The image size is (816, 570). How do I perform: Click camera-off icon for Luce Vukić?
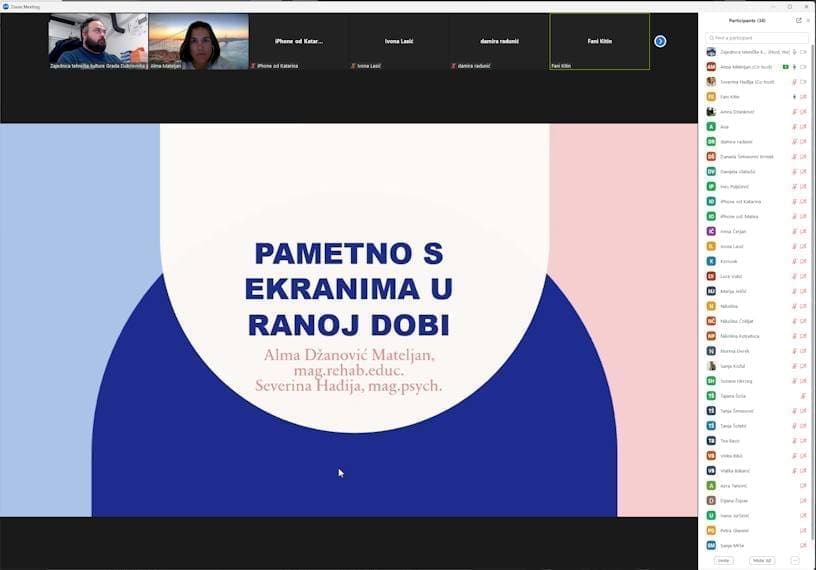tap(803, 276)
